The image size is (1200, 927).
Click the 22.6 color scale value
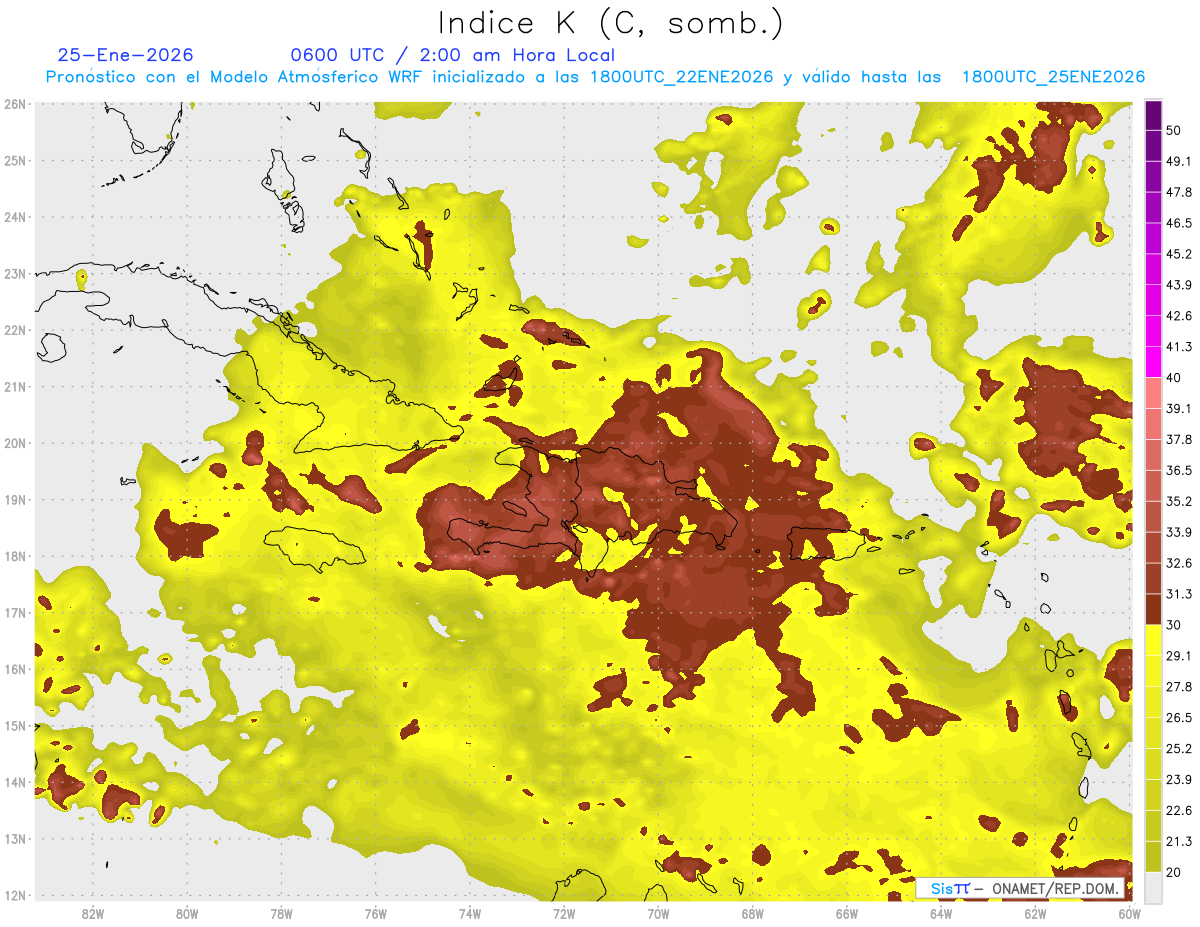(1178, 810)
